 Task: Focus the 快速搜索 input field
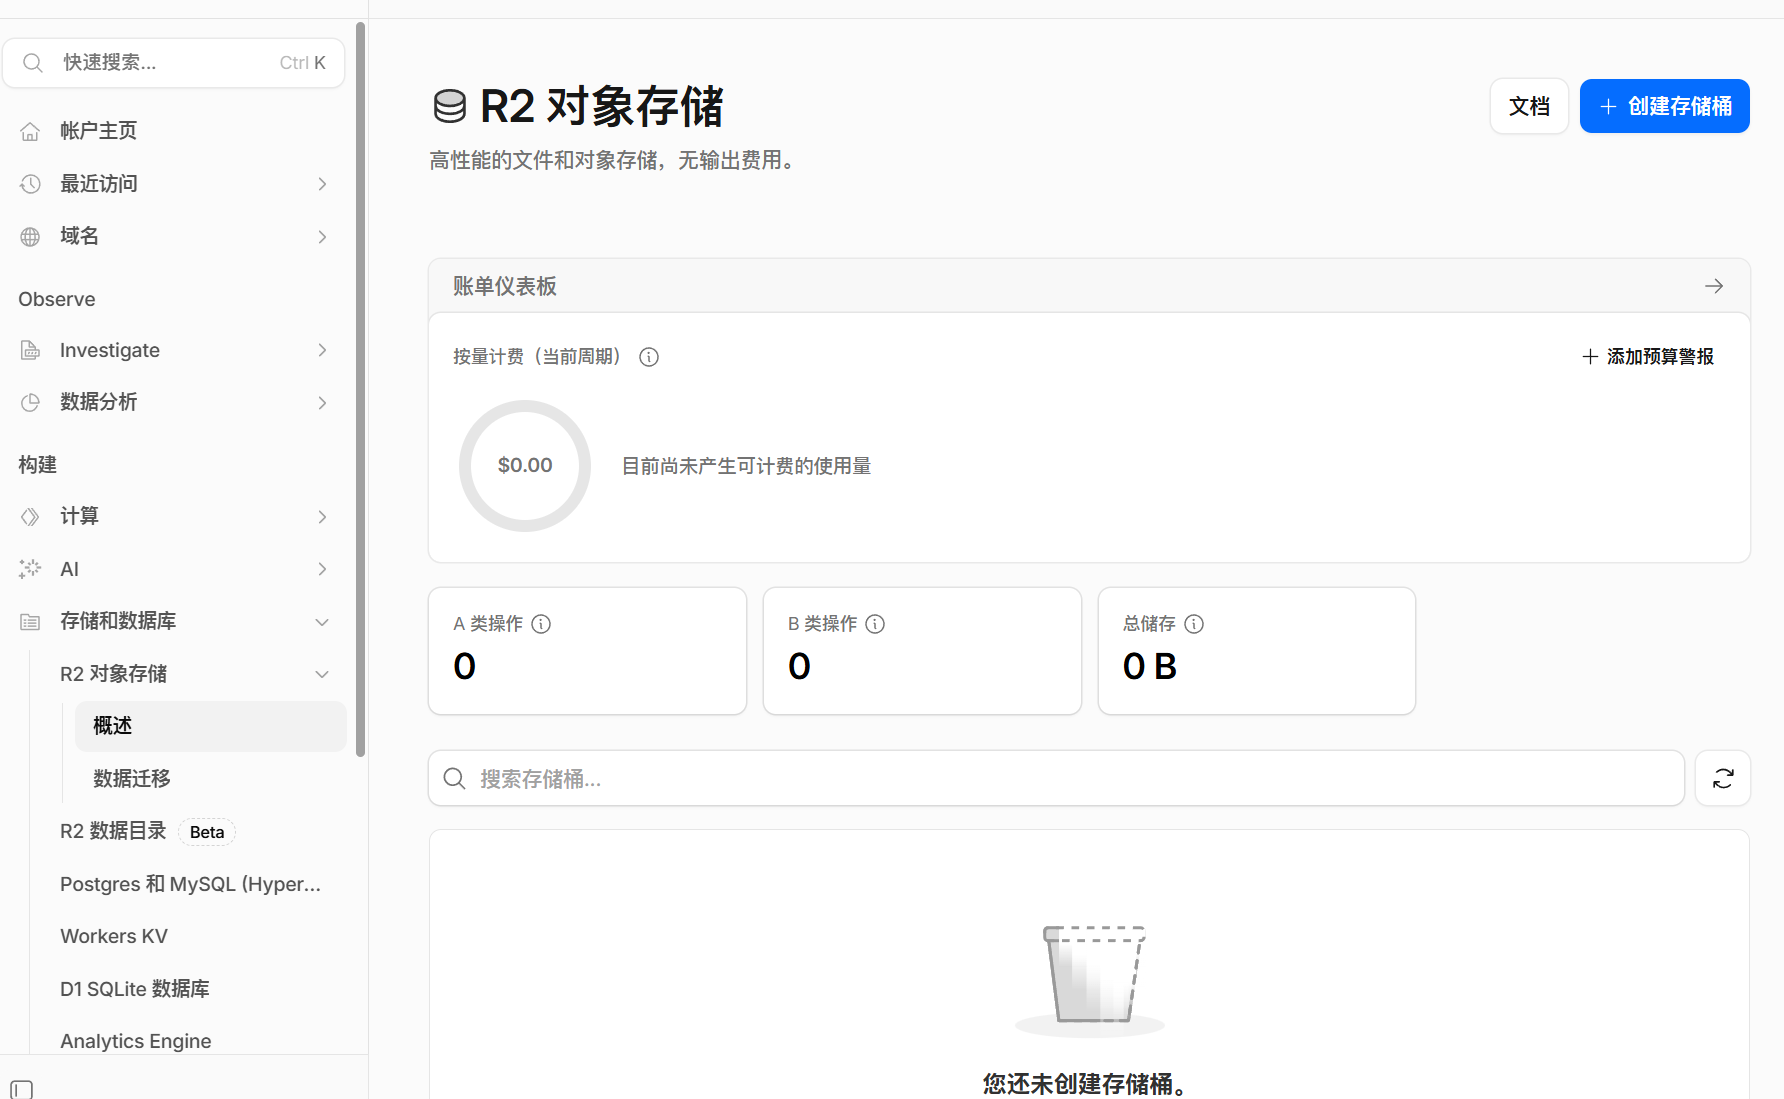click(x=174, y=63)
